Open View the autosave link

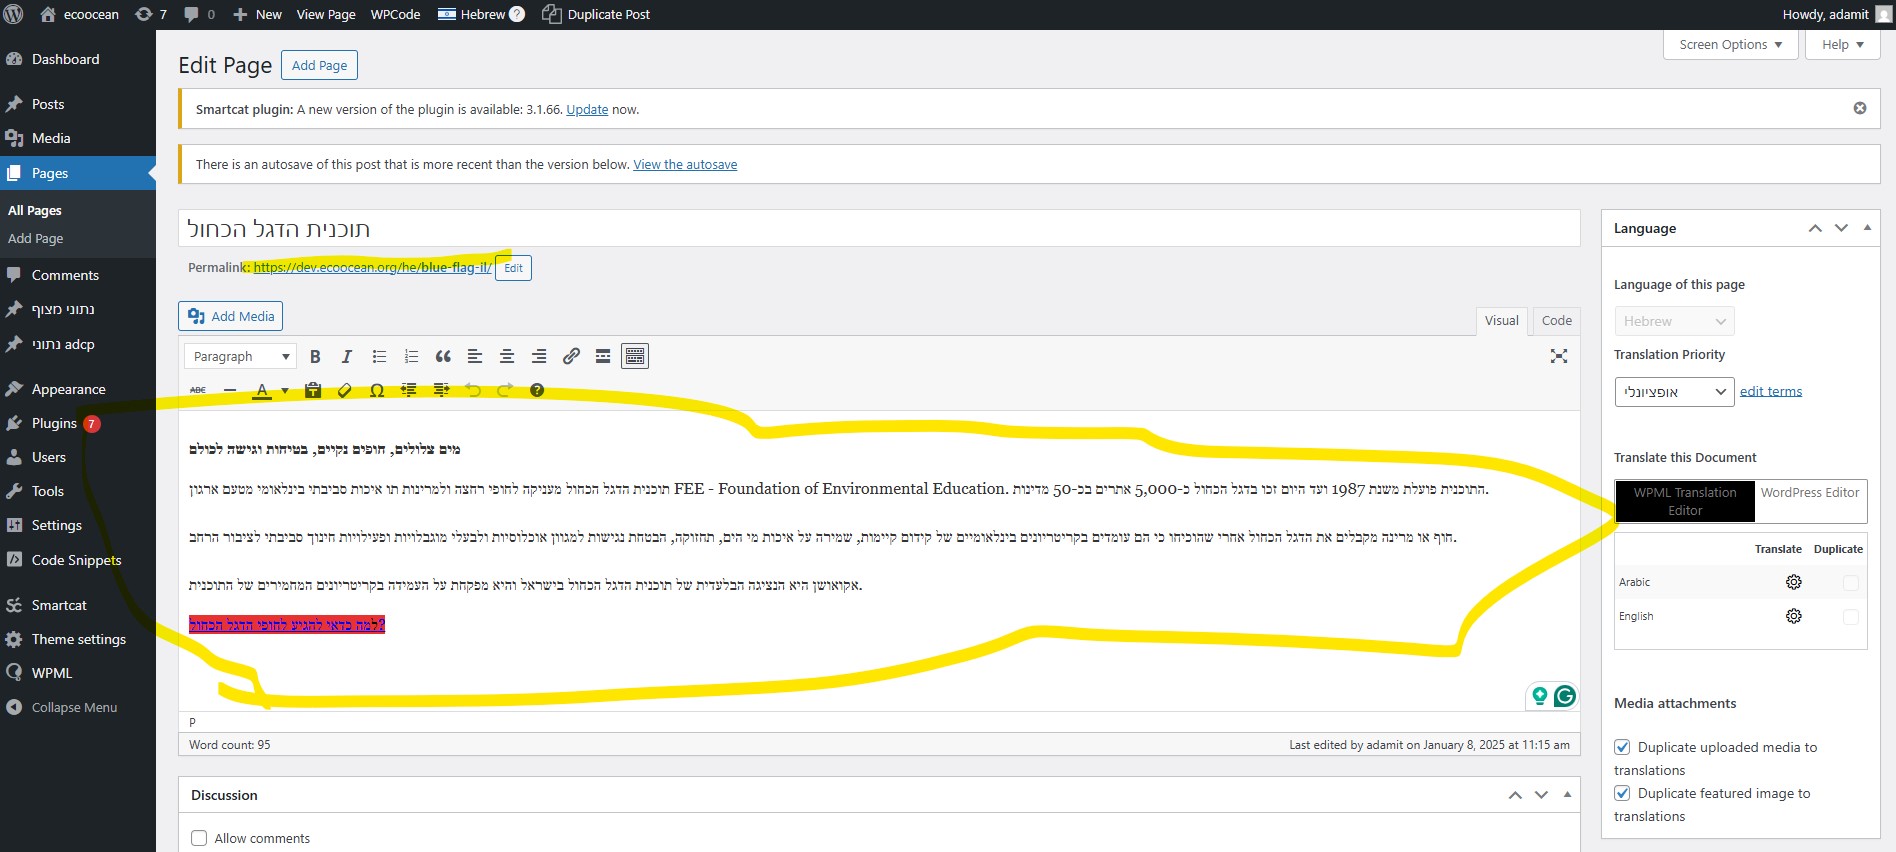pos(685,165)
